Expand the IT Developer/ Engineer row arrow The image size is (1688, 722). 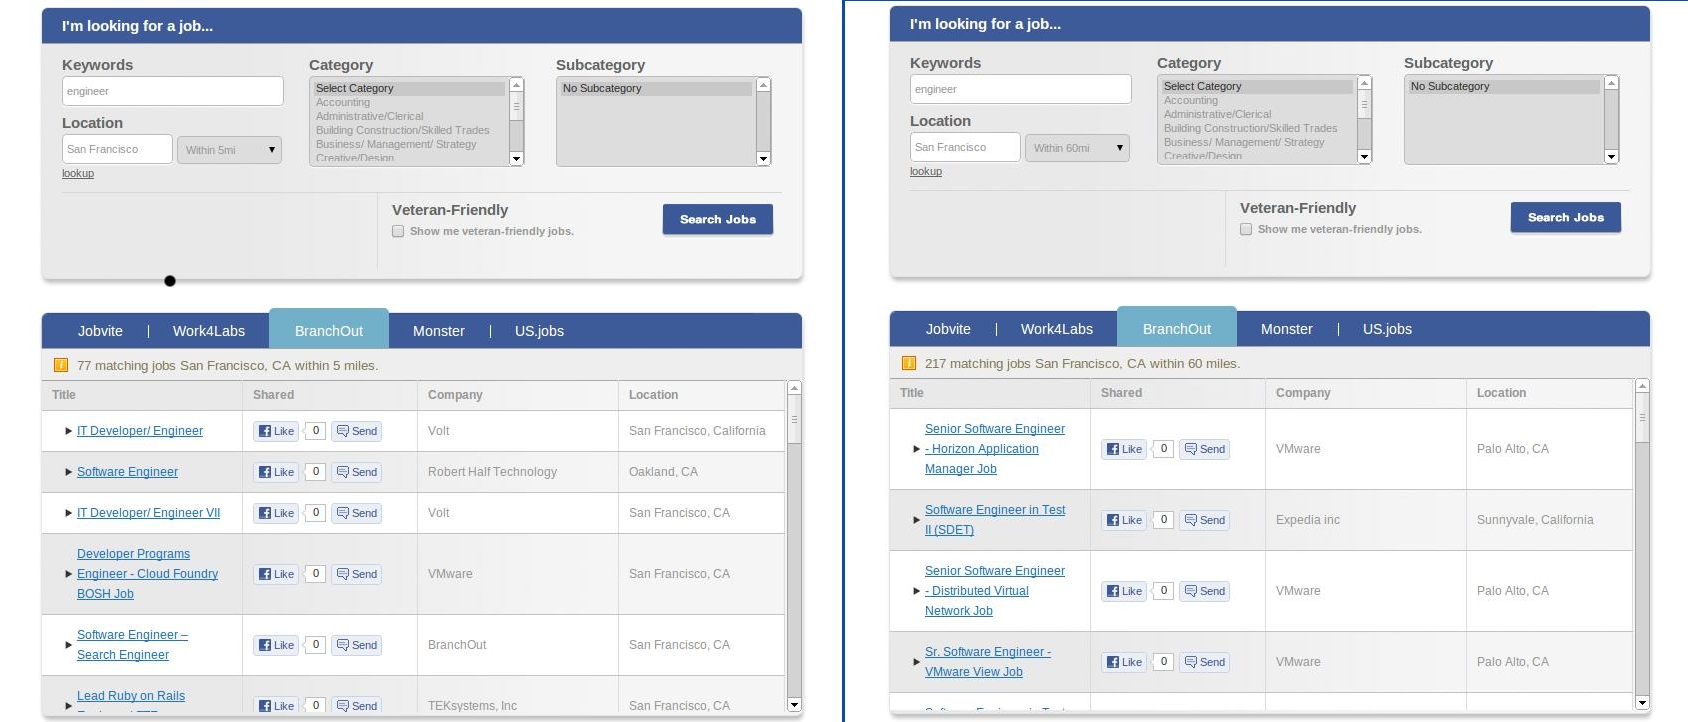coord(68,431)
